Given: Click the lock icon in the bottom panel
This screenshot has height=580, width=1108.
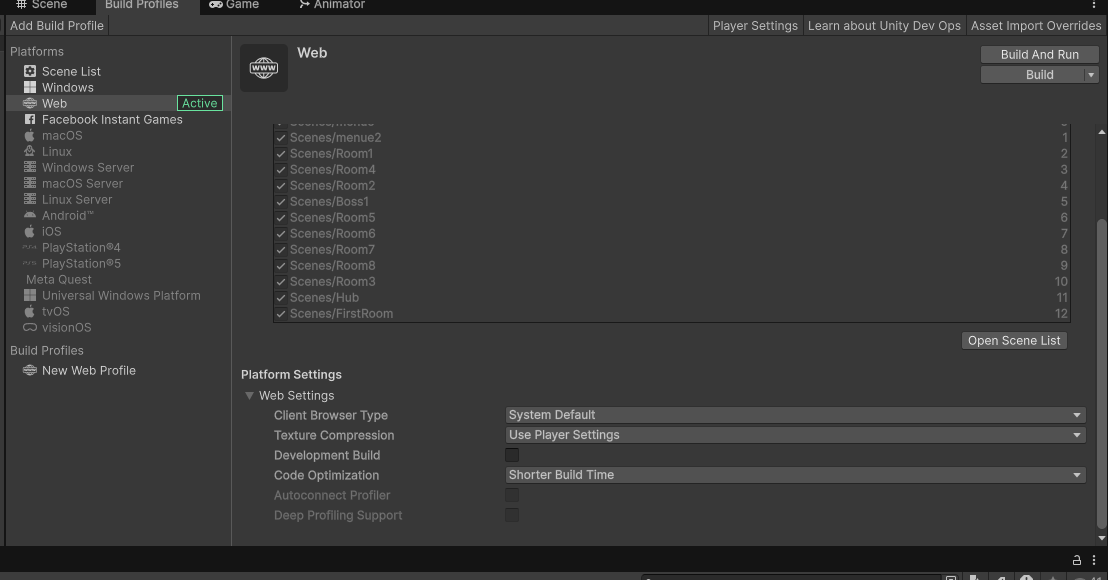Looking at the screenshot, I should point(1077,560).
